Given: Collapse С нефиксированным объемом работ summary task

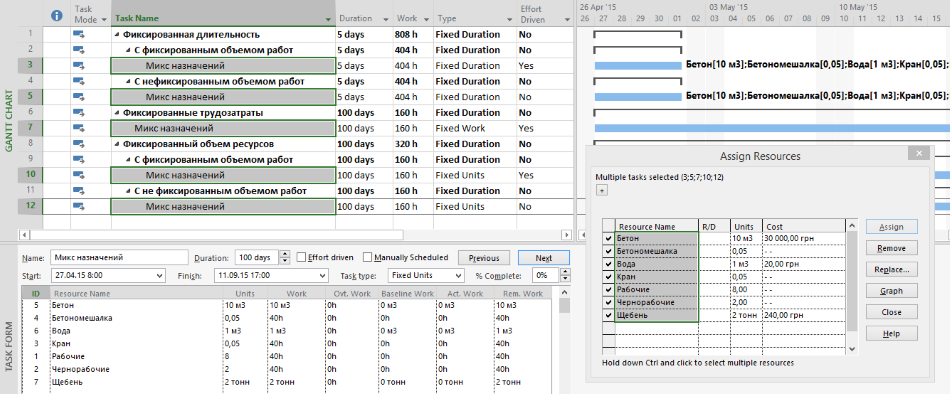Looking at the screenshot, I should point(128,82).
